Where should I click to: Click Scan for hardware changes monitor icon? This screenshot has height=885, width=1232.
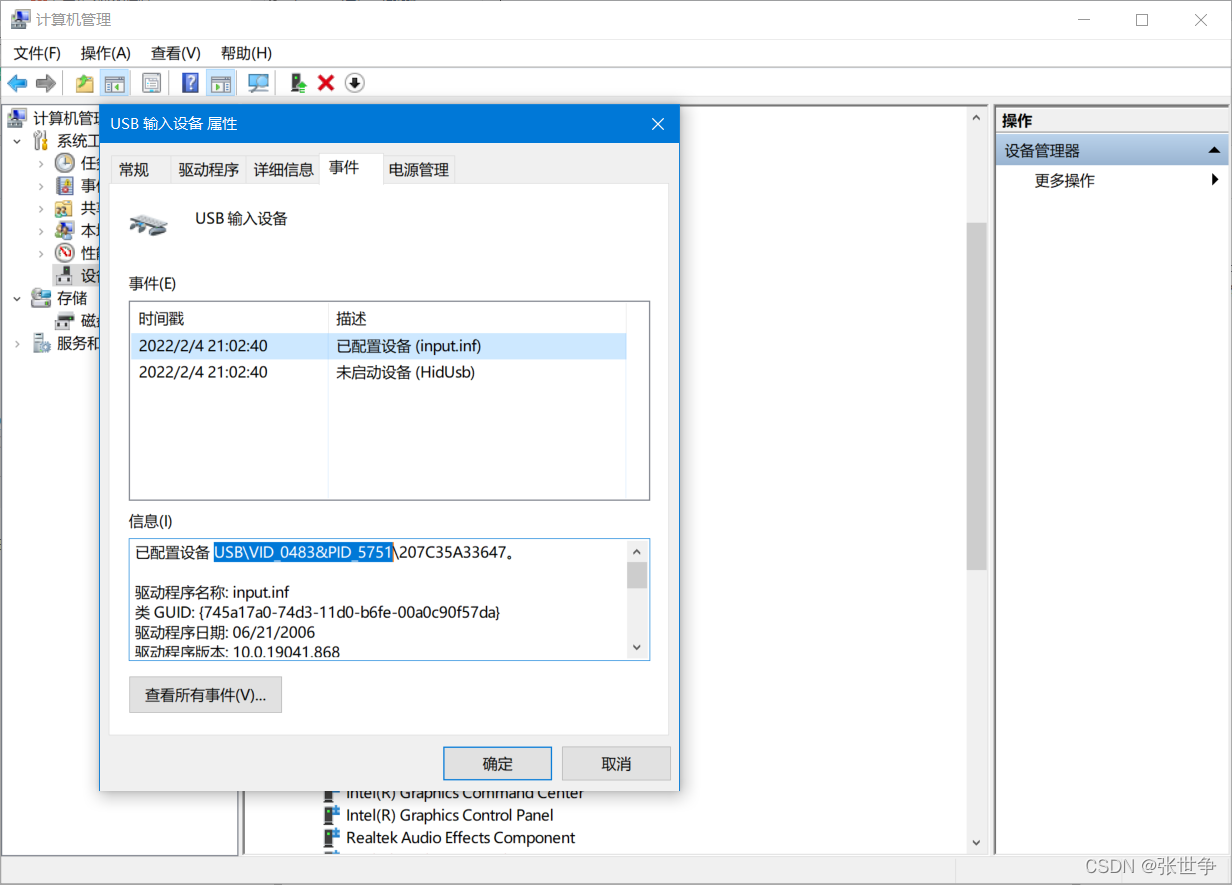(x=259, y=83)
